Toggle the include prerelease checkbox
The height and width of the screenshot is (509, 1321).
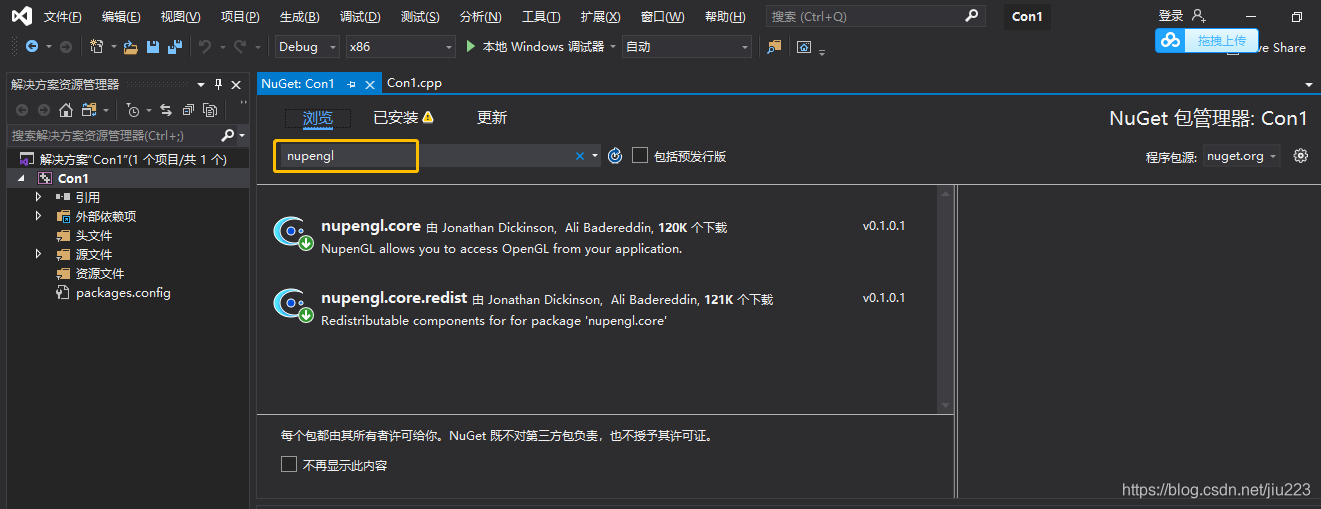pyautogui.click(x=640, y=156)
